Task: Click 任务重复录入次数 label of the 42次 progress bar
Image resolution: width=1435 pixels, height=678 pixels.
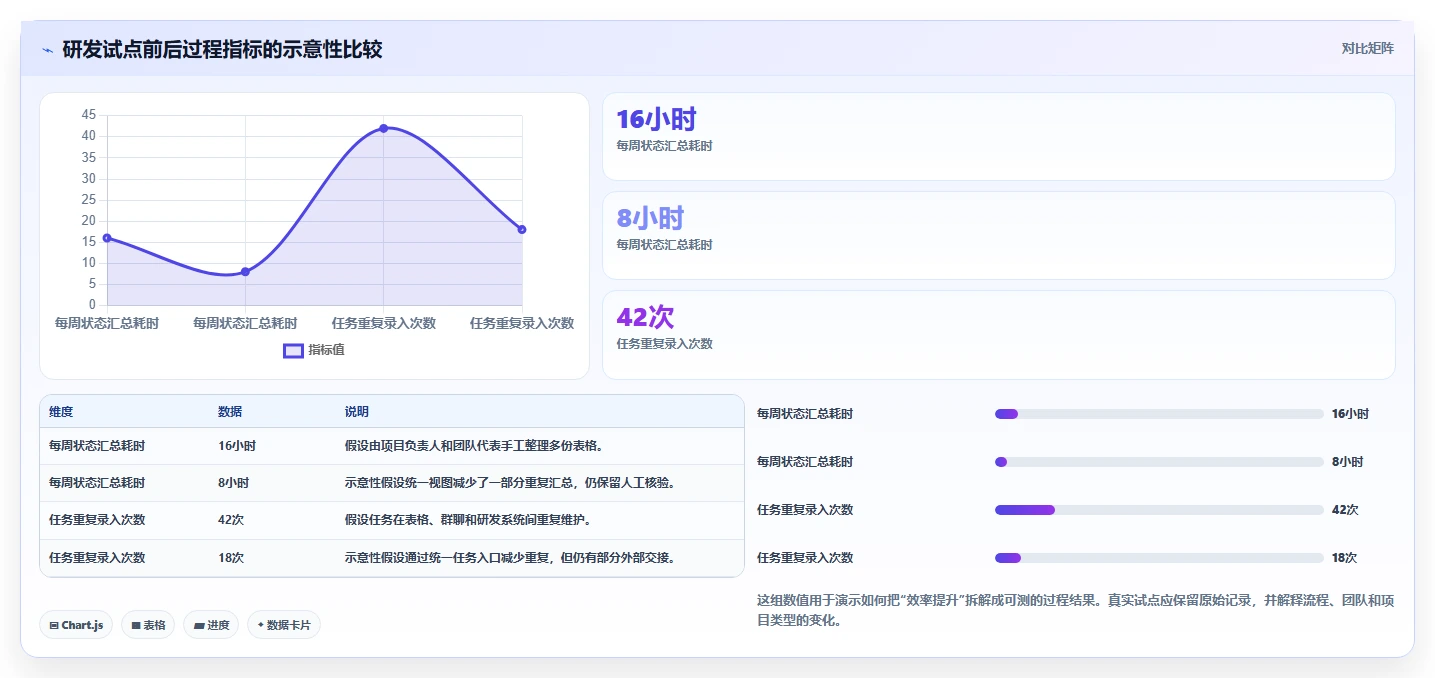Action: click(x=805, y=510)
